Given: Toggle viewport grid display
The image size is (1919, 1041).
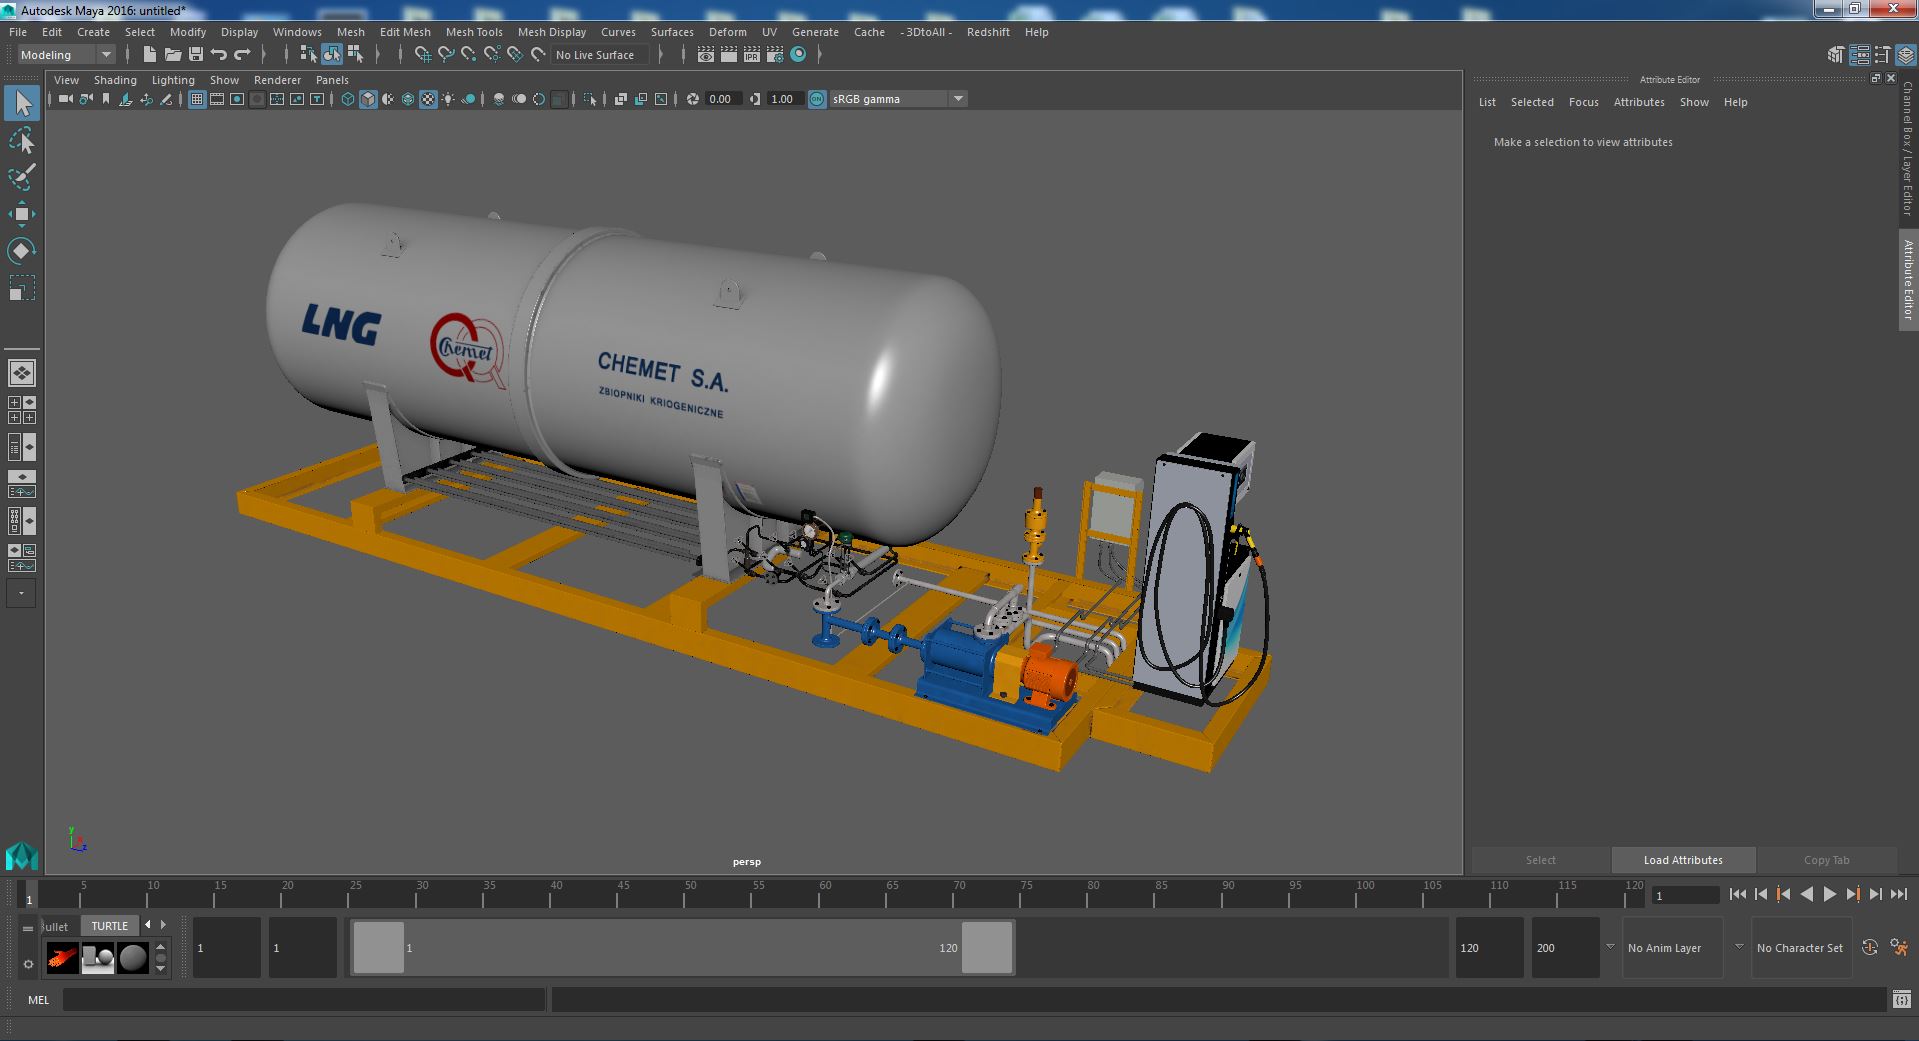Looking at the screenshot, I should click(197, 99).
